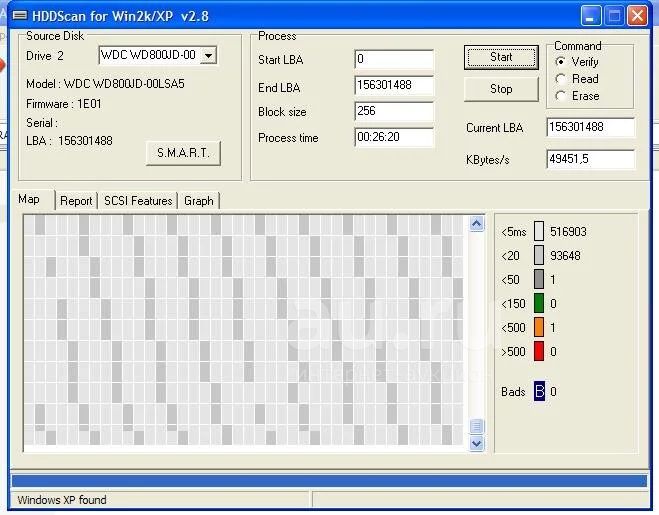Open the SCSI Features tab
This screenshot has width=659, height=515.
pos(138,201)
